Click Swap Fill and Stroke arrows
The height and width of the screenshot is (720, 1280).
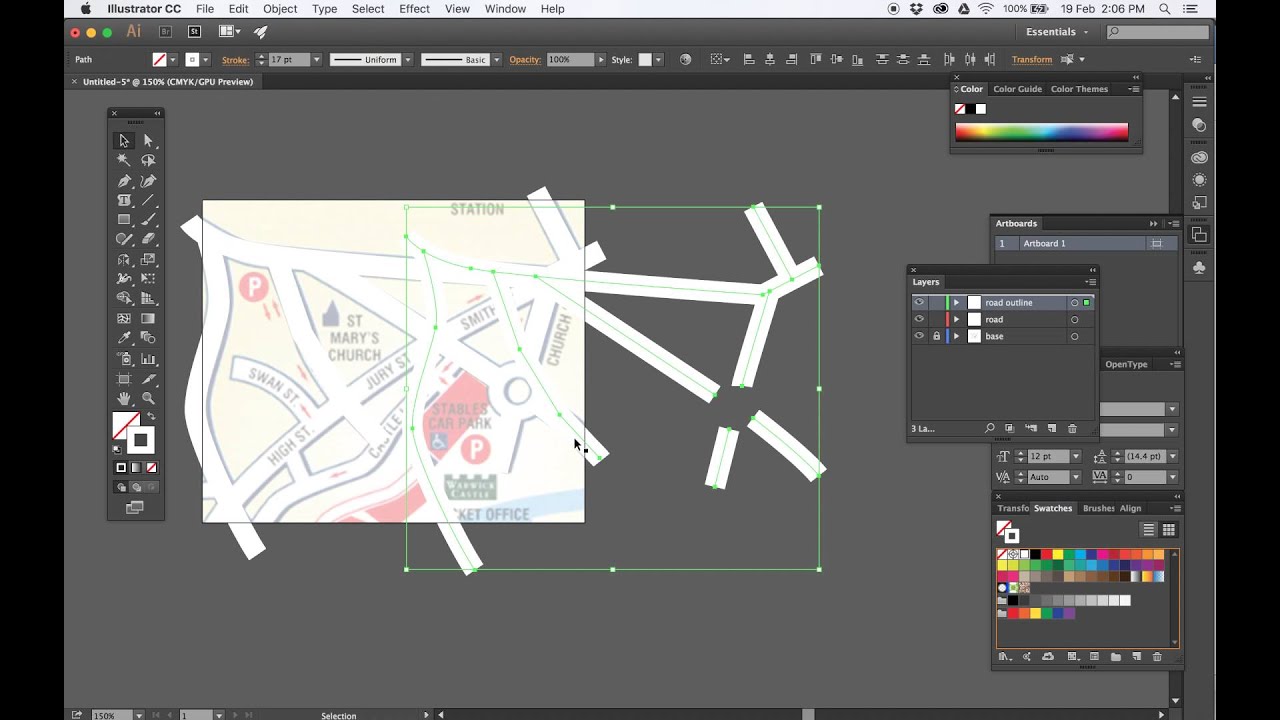point(151,416)
